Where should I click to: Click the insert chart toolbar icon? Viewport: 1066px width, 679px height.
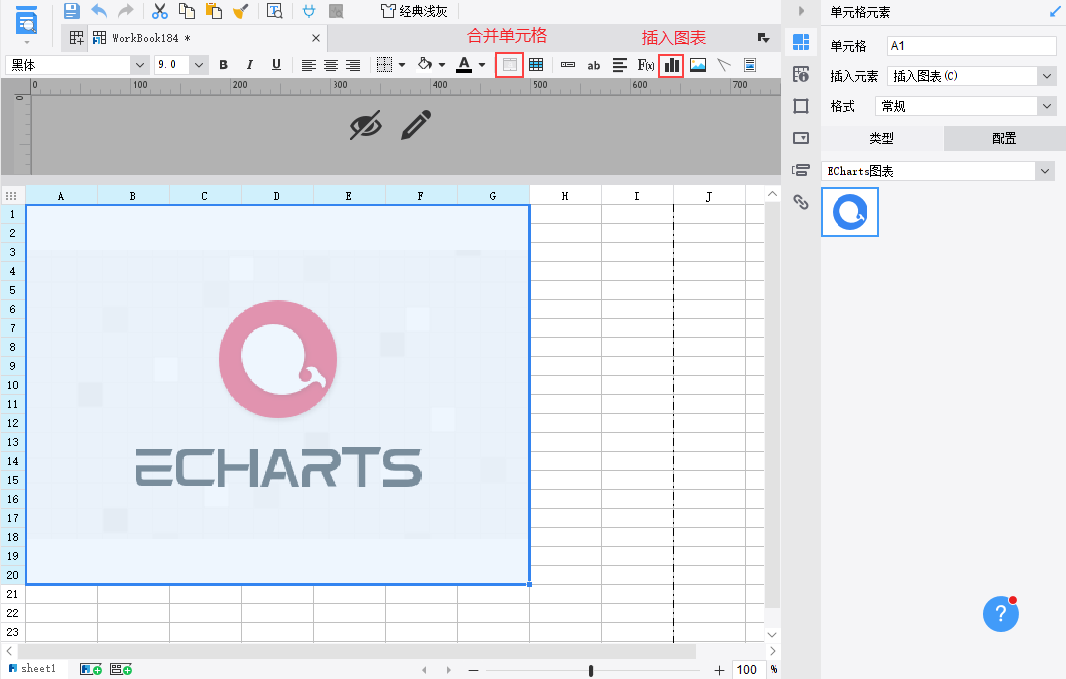[x=672, y=65]
